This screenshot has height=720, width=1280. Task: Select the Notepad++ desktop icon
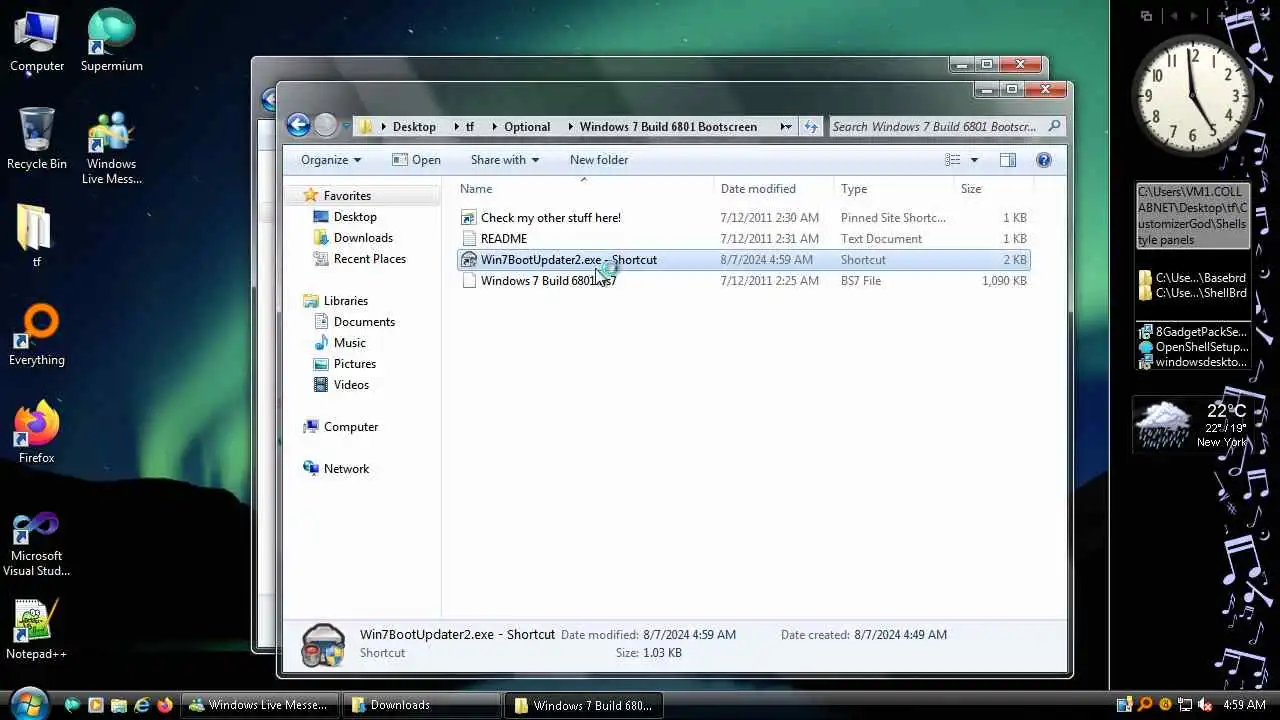[36, 629]
